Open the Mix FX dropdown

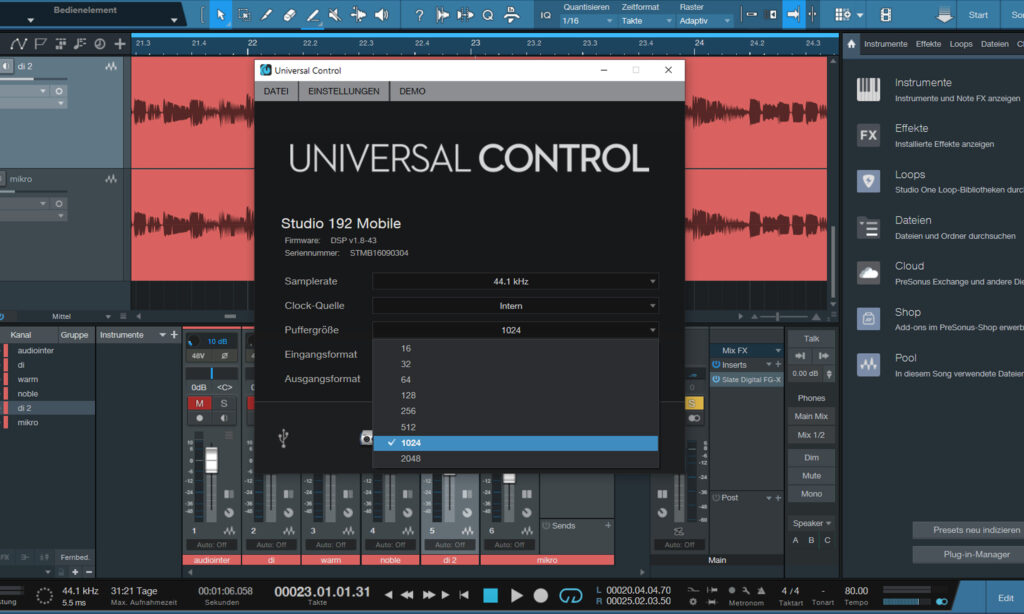pyautogui.click(x=746, y=350)
